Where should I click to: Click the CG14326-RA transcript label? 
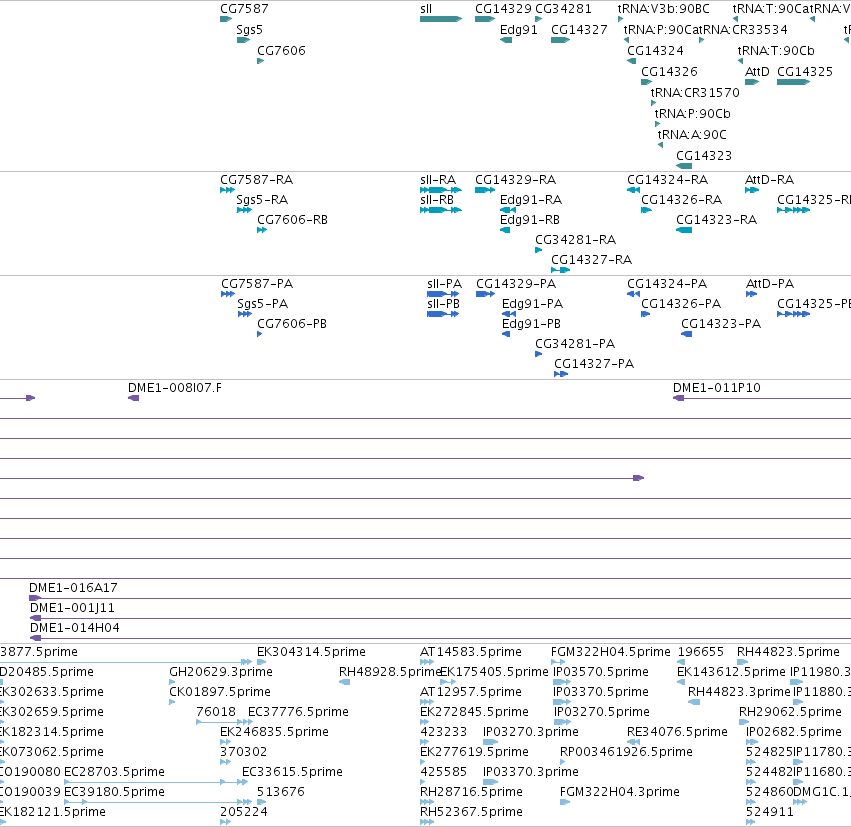(x=682, y=200)
